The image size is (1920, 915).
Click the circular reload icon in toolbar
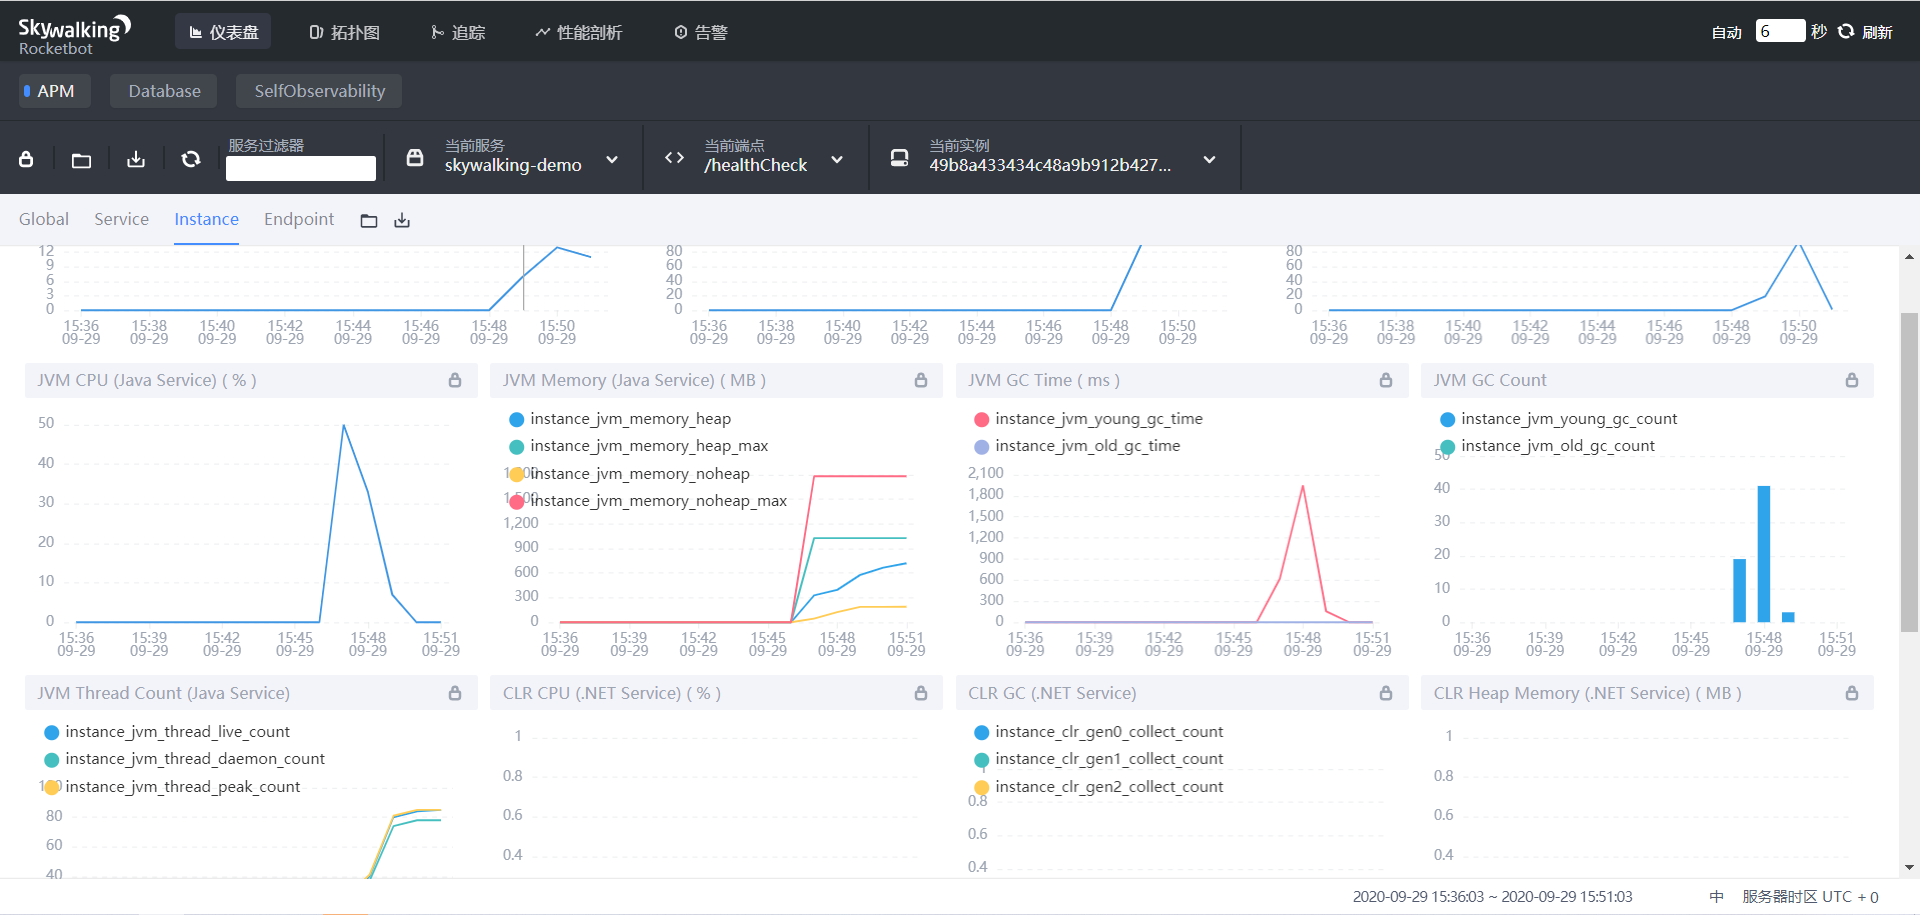(x=191, y=159)
